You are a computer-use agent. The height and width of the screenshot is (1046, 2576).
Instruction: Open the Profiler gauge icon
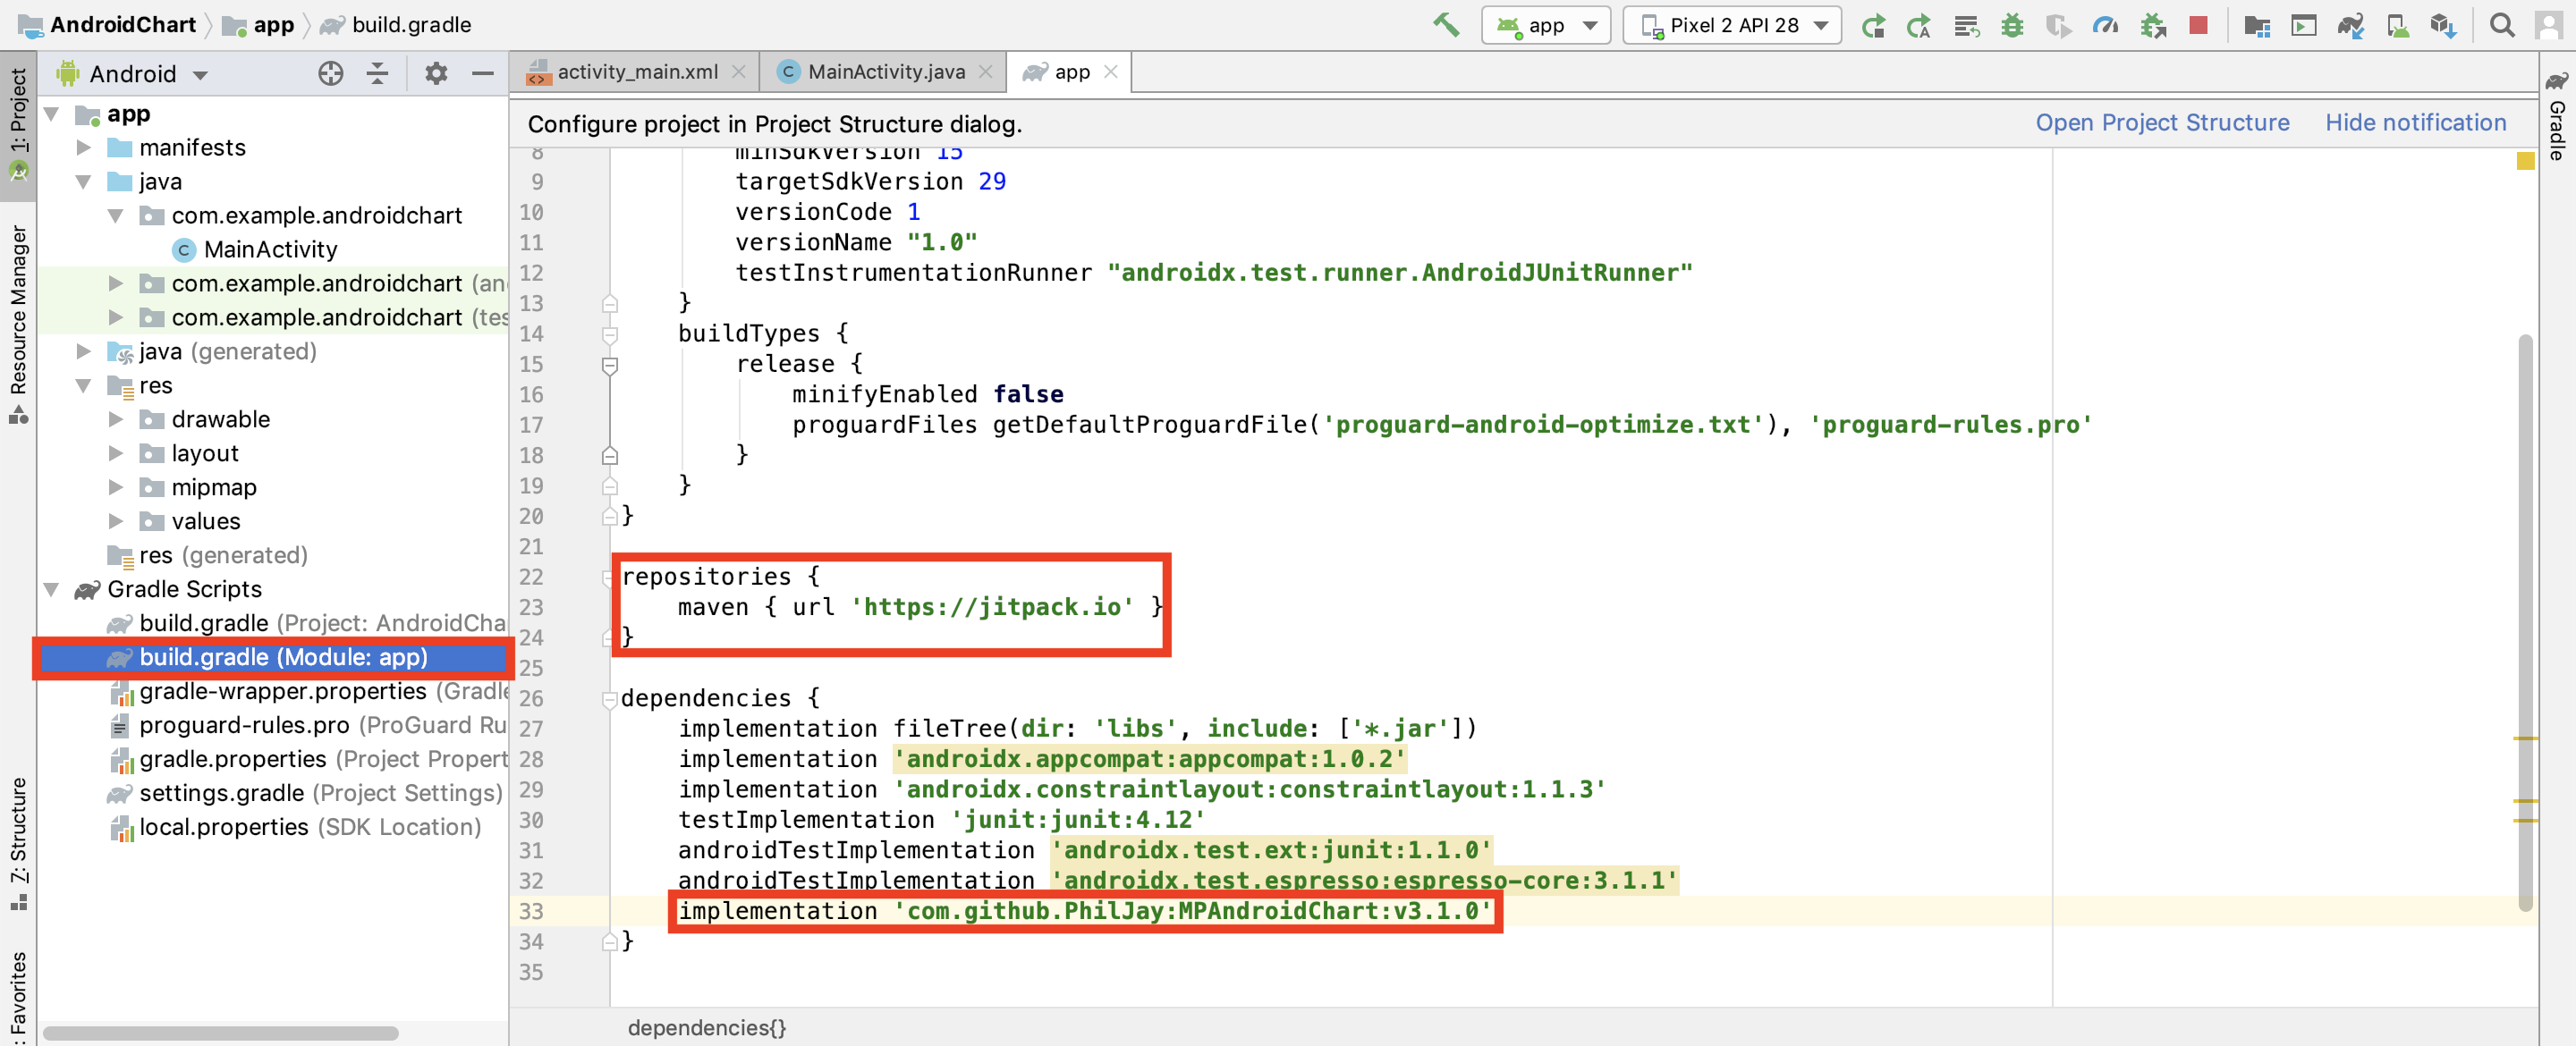pos(2105,25)
